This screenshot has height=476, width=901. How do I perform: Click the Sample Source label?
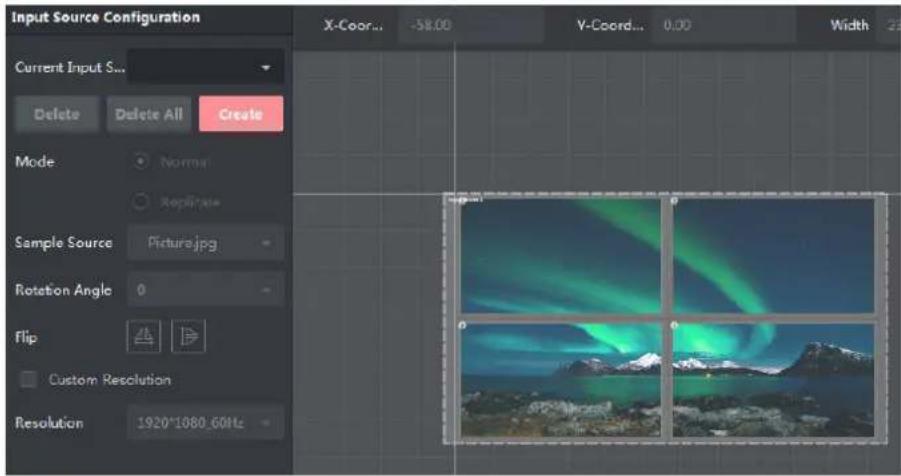(x=63, y=243)
